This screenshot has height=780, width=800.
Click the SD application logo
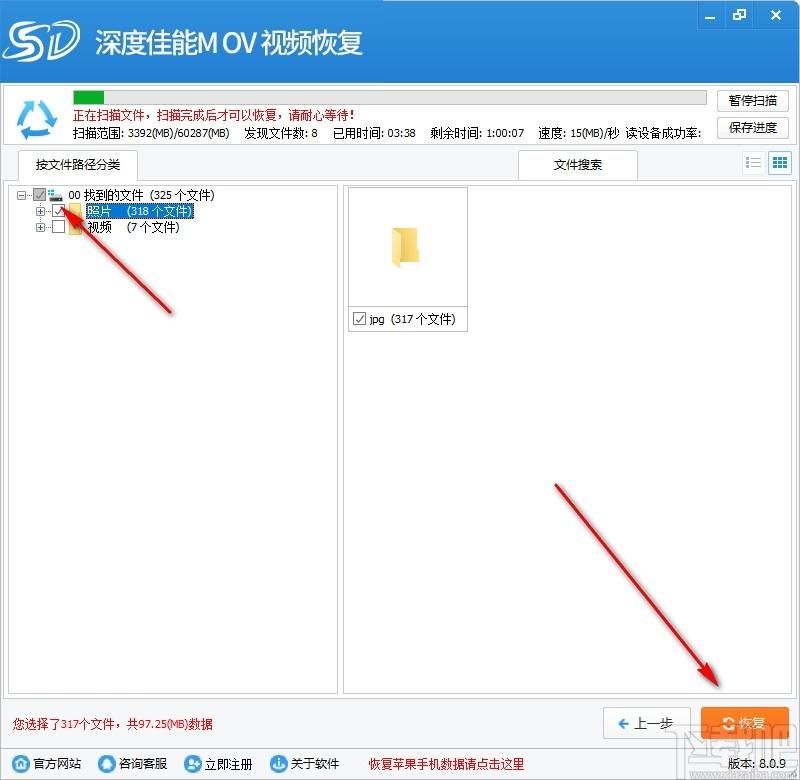(41, 41)
